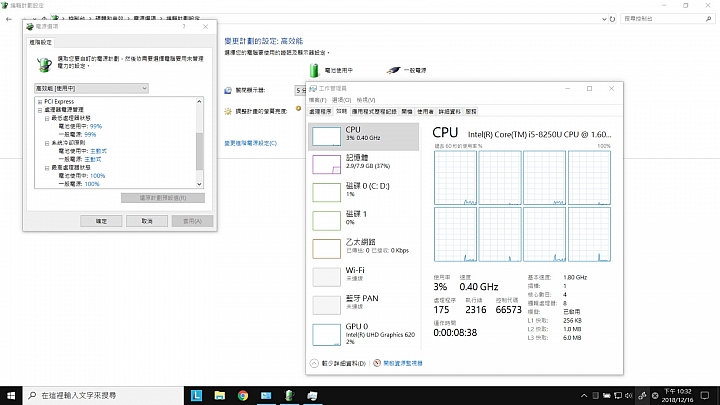720x405 pixels.
Task: Click the network icon in system tray
Action: pyautogui.click(x=618, y=395)
